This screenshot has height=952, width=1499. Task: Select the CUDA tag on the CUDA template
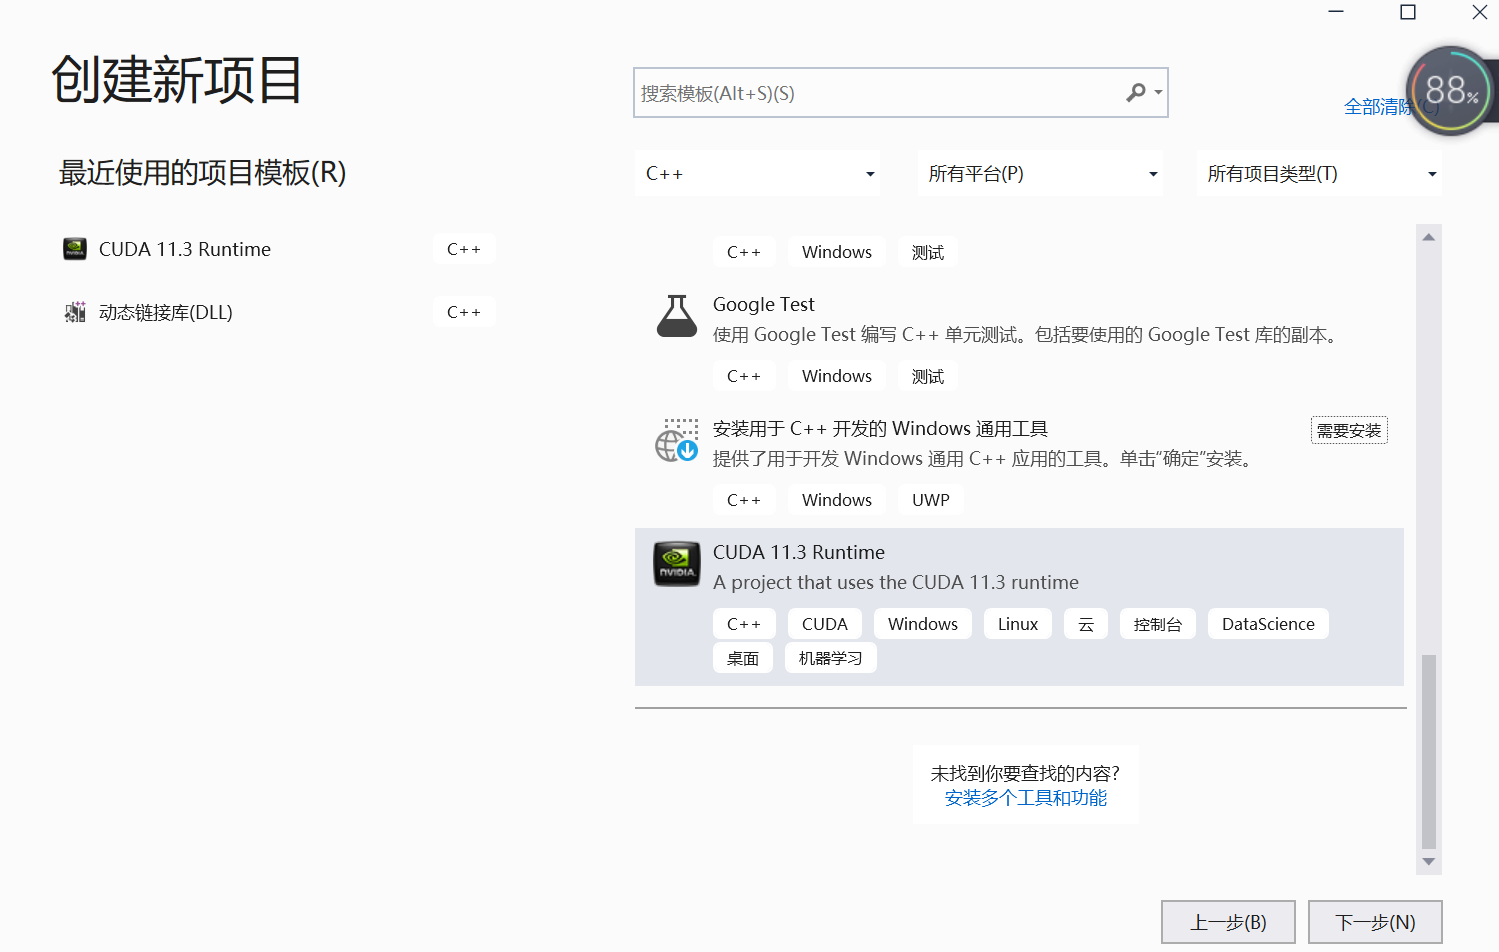[824, 623]
